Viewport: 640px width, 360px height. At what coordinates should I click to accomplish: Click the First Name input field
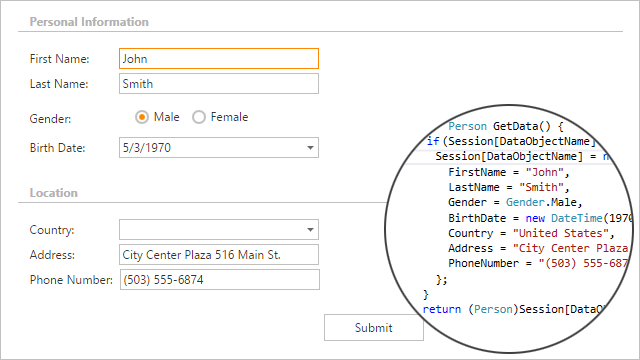[x=219, y=59]
